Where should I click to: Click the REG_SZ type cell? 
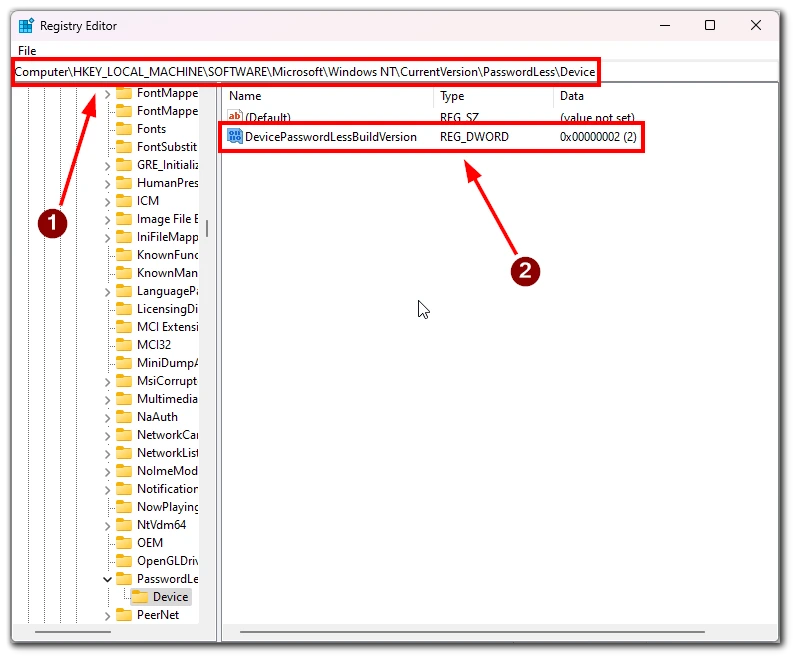pyautogui.click(x=459, y=117)
